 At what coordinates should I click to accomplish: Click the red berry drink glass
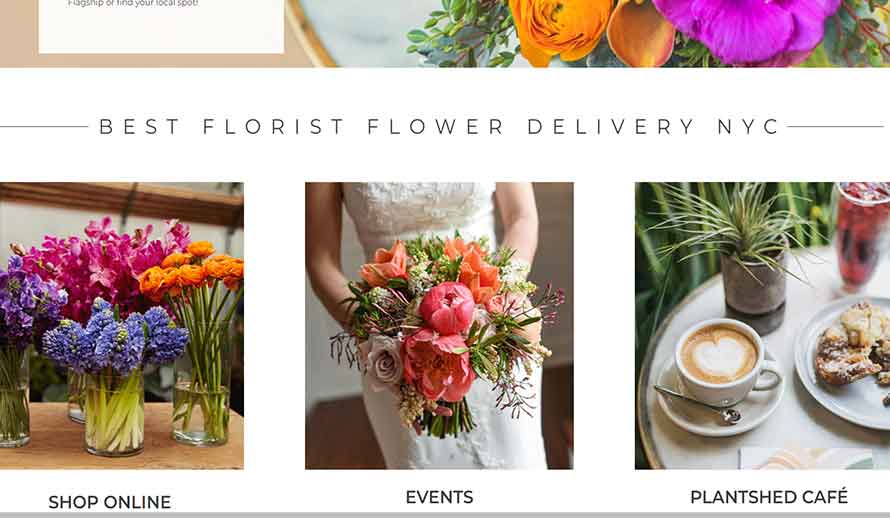pos(862,235)
